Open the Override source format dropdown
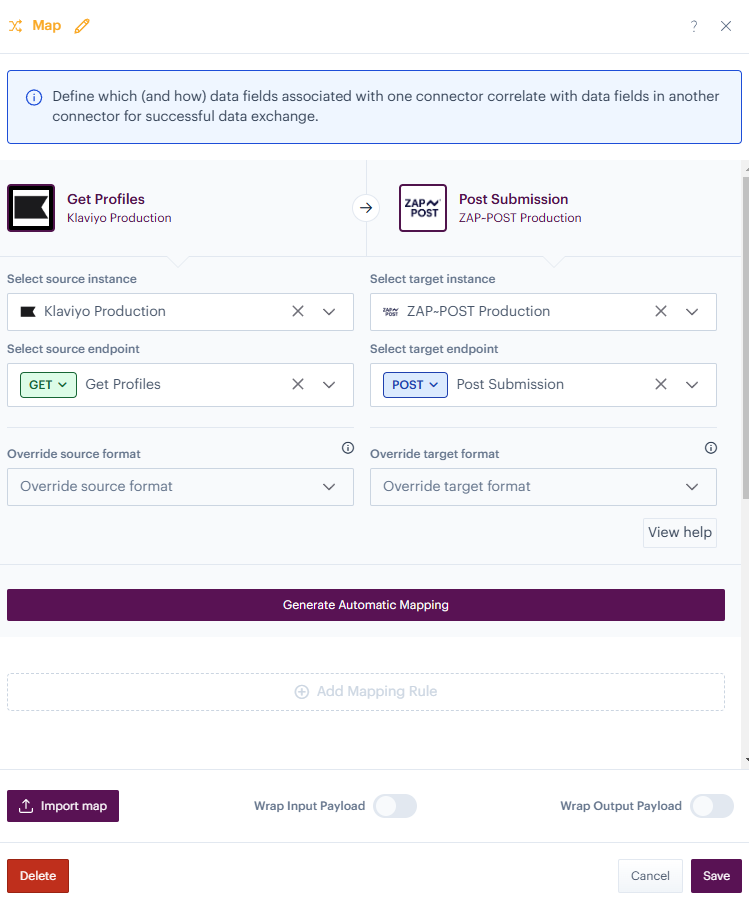749x899 pixels. 180,487
